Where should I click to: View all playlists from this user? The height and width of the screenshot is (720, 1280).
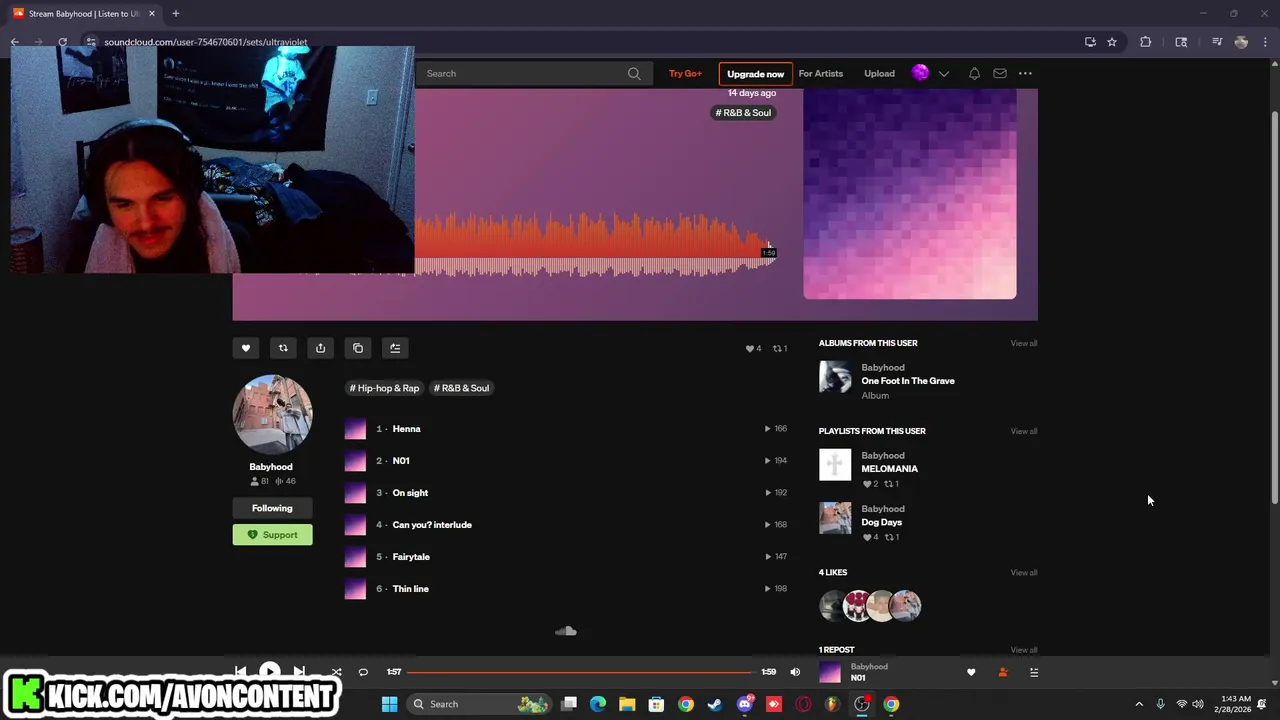coord(1023,431)
